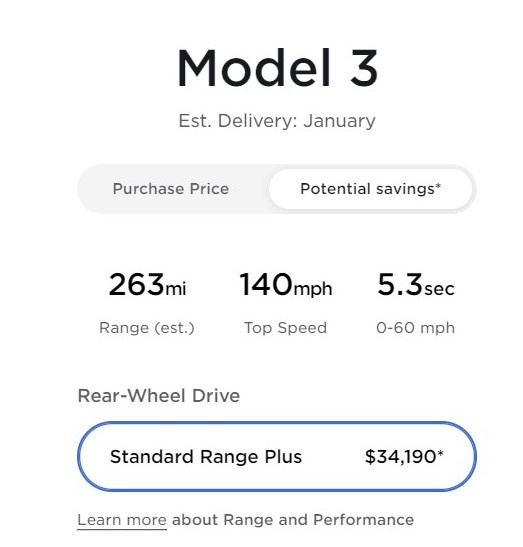Screen dimensions: 523x547
Task: Click the 140mph top speed figure
Action: pos(285,285)
